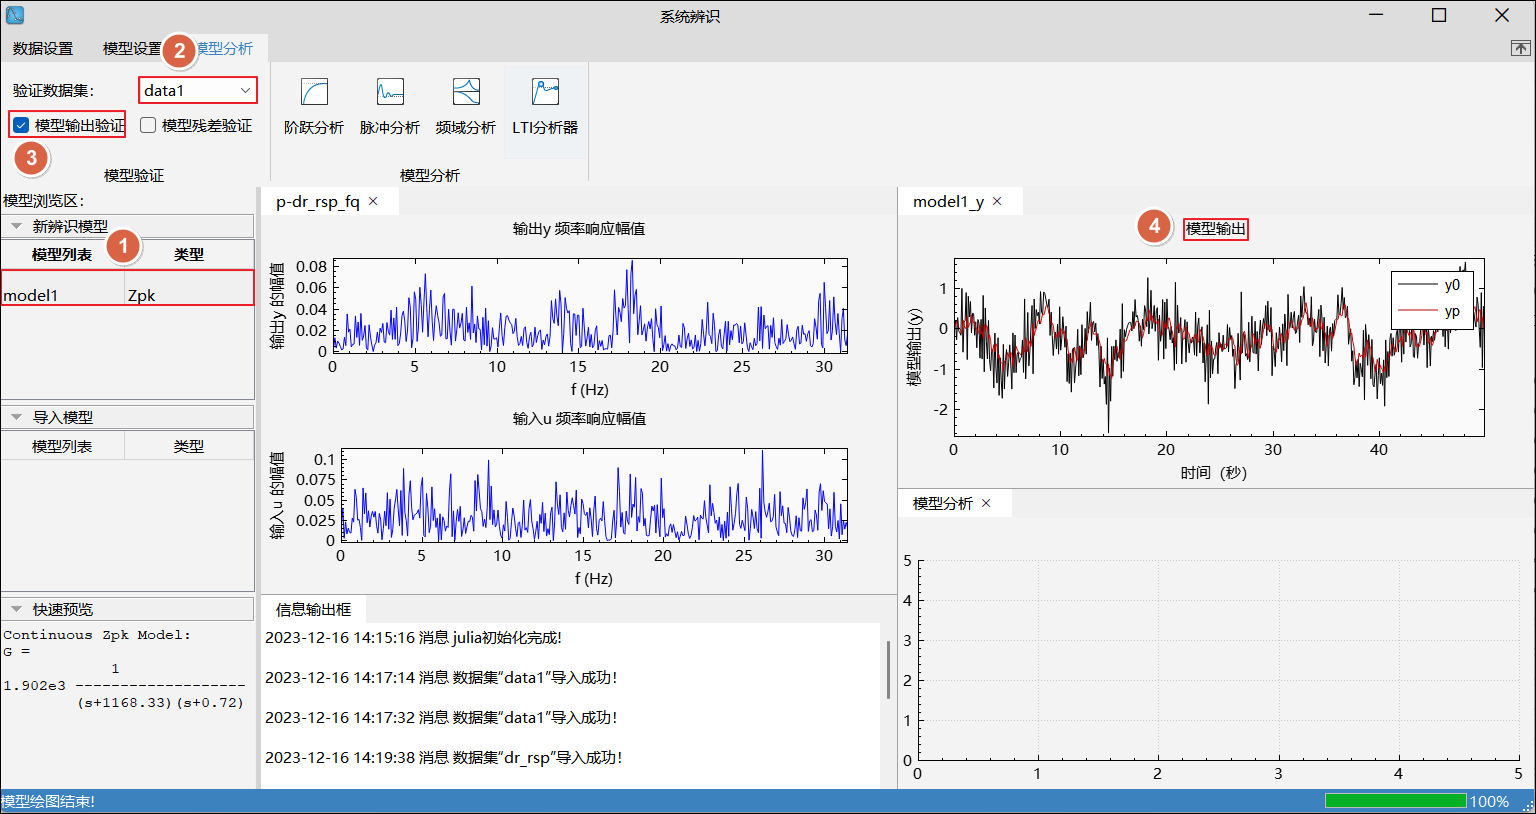
Task: Switch to the 数据设置 tab
Action: [43, 48]
